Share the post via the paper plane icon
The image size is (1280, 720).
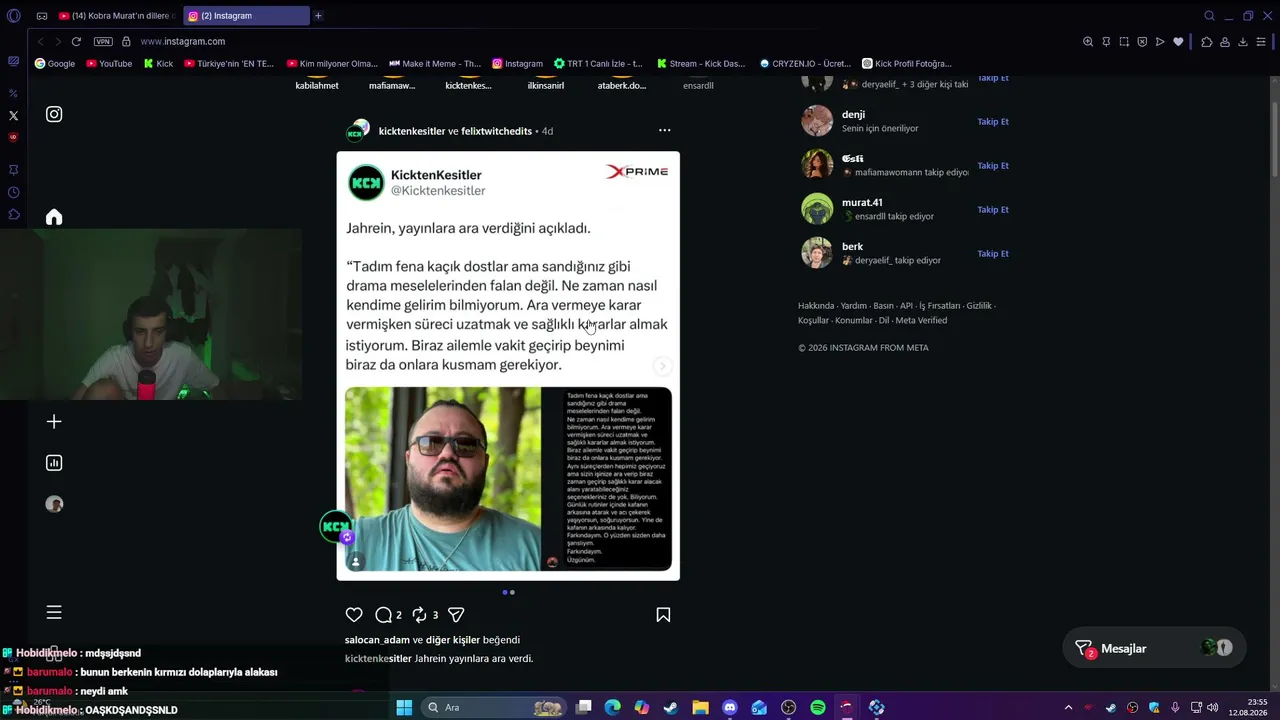point(456,615)
